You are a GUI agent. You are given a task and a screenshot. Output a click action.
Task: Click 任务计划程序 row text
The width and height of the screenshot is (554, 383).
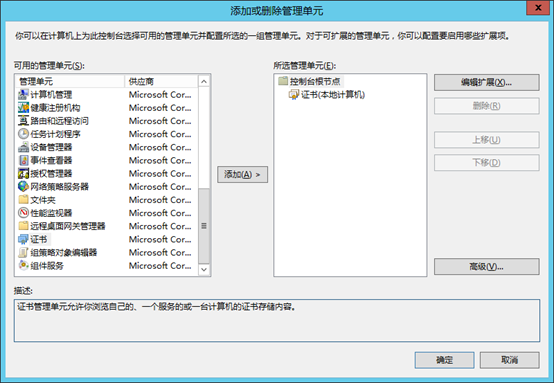(x=55, y=134)
